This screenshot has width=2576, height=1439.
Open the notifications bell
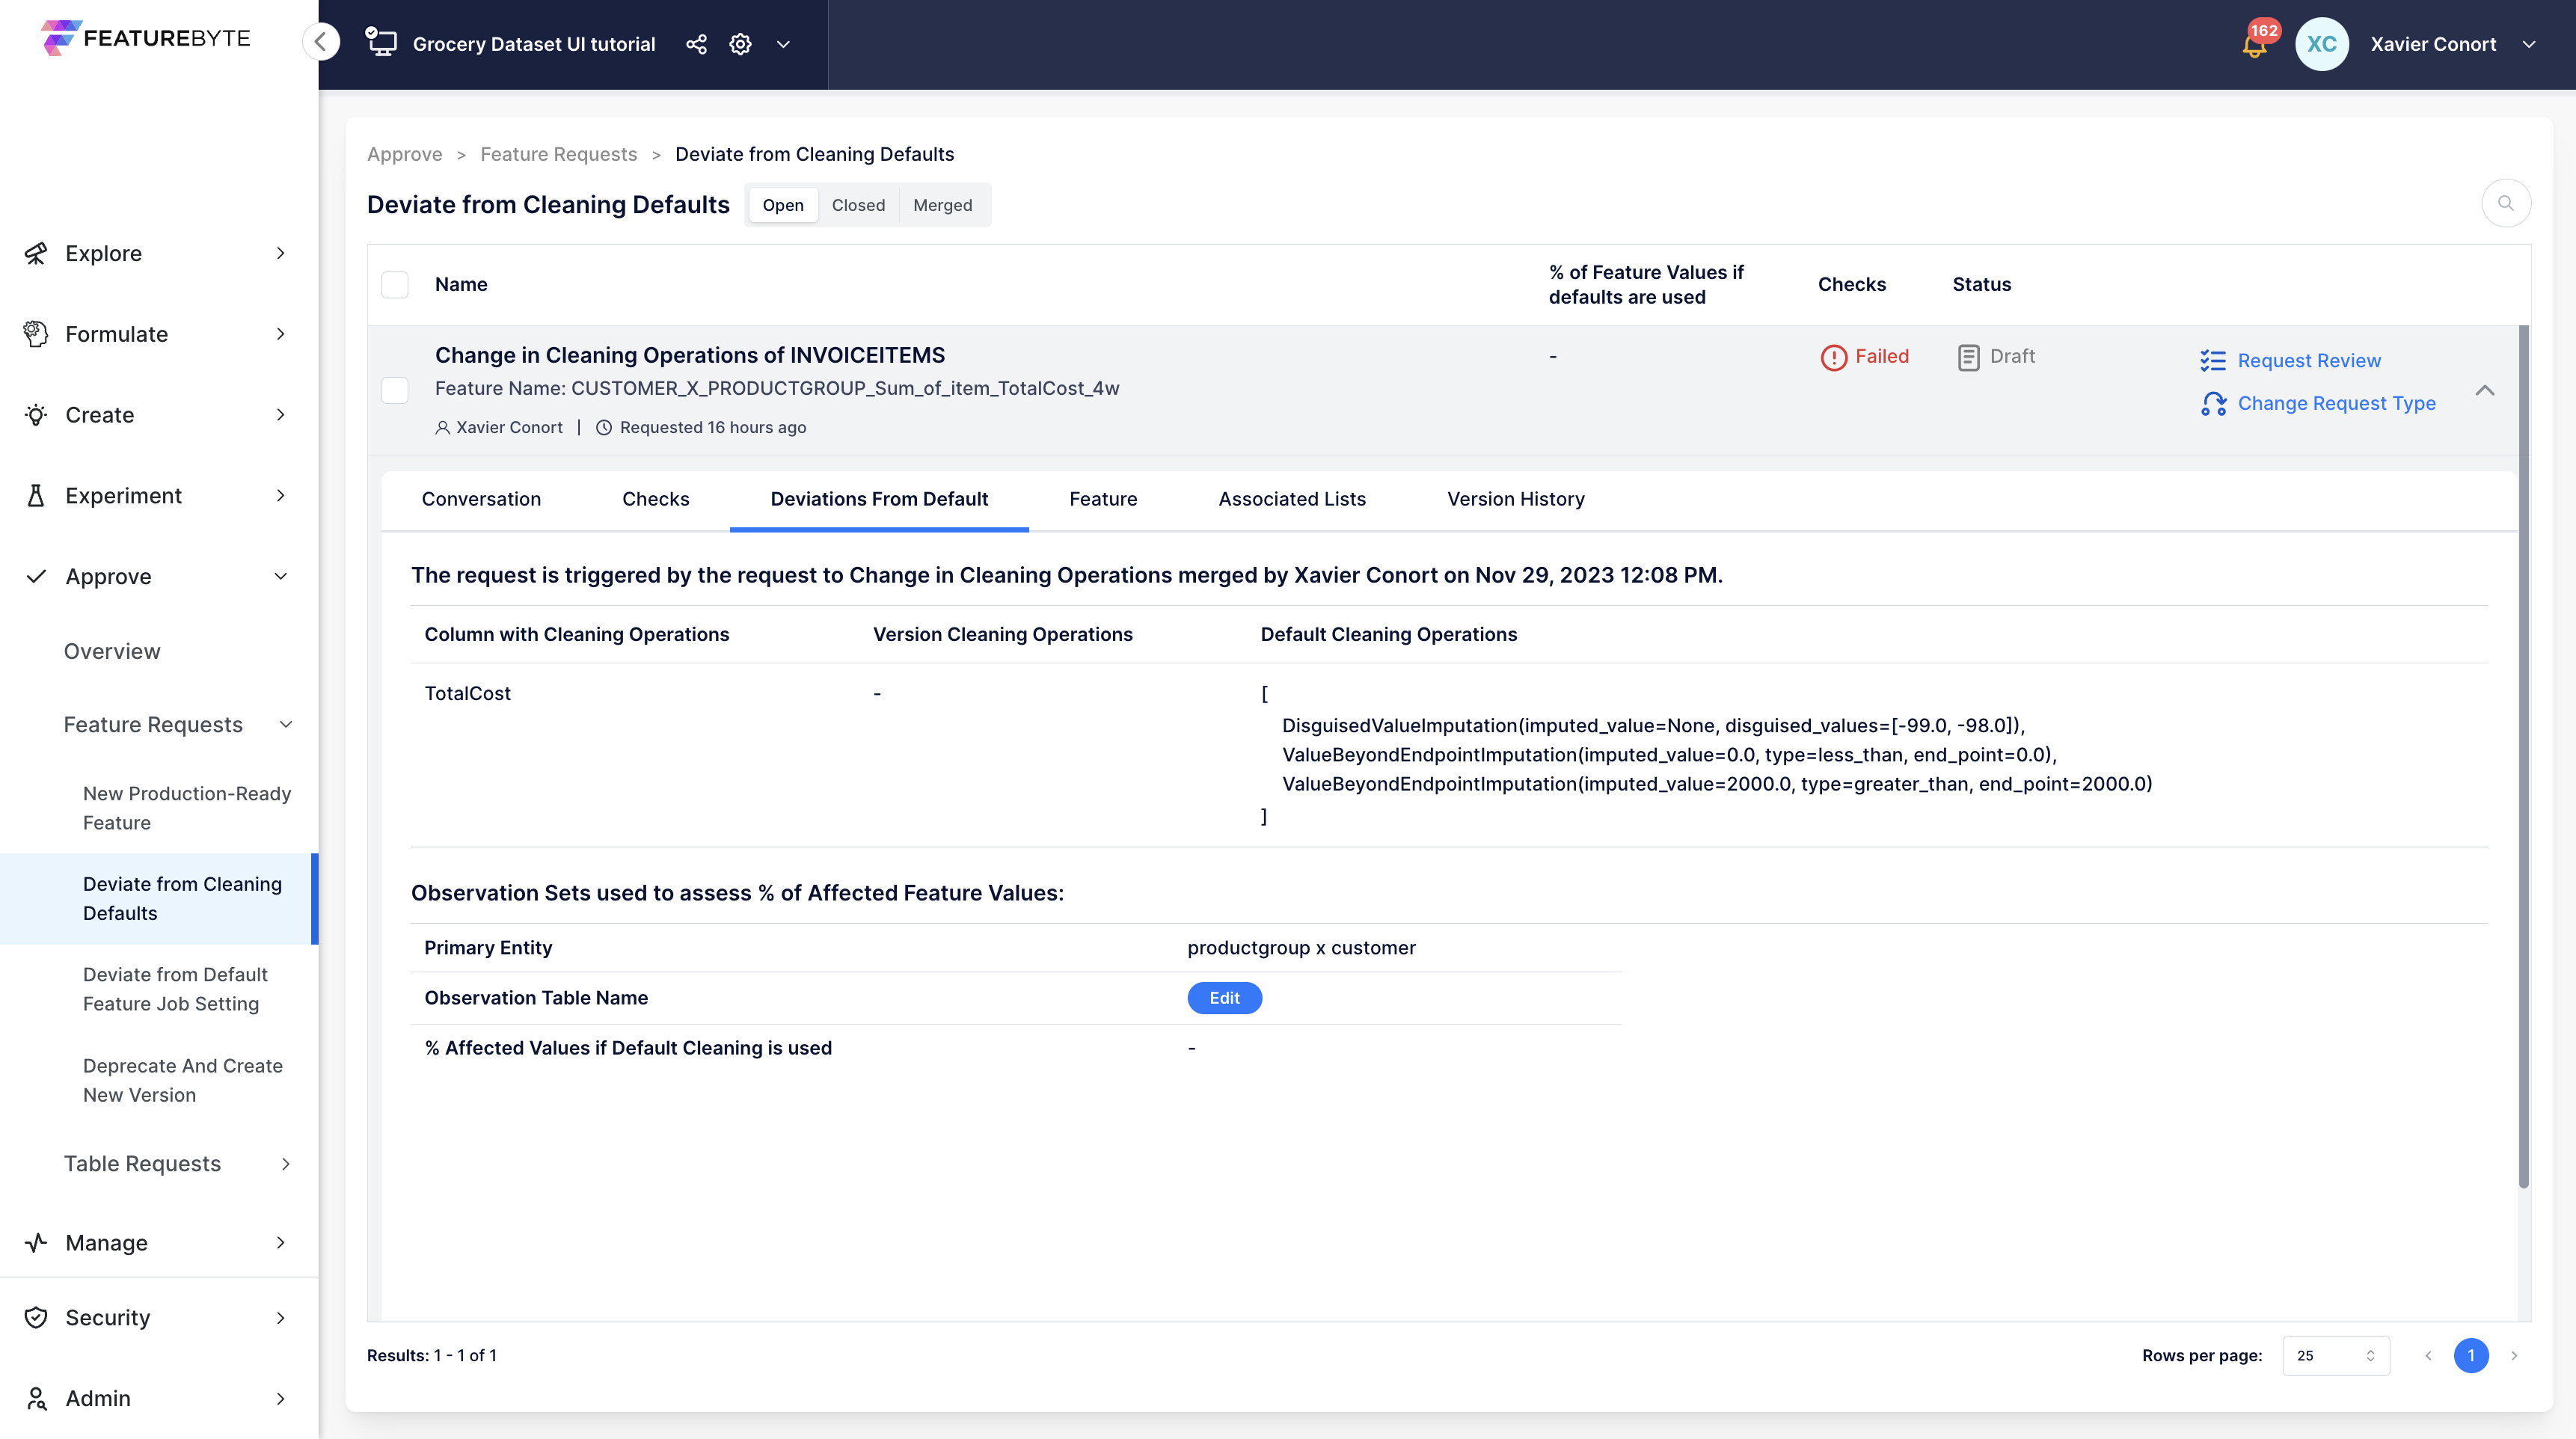pos(2254,46)
